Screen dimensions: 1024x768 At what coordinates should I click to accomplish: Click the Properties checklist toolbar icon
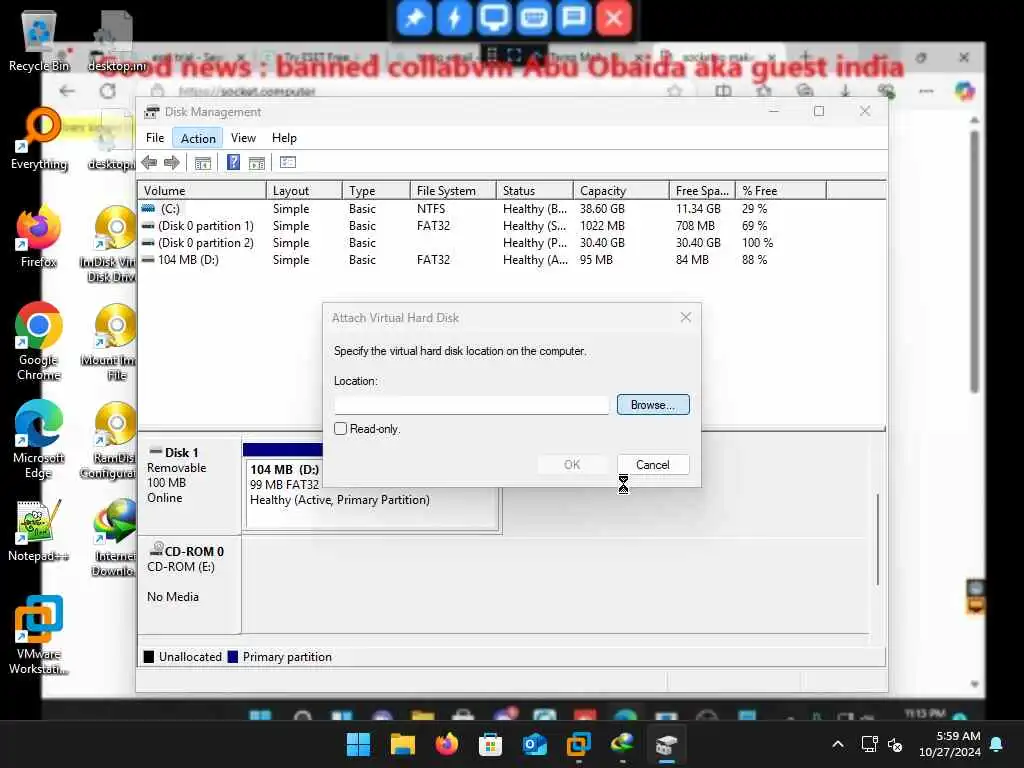tap(288, 162)
